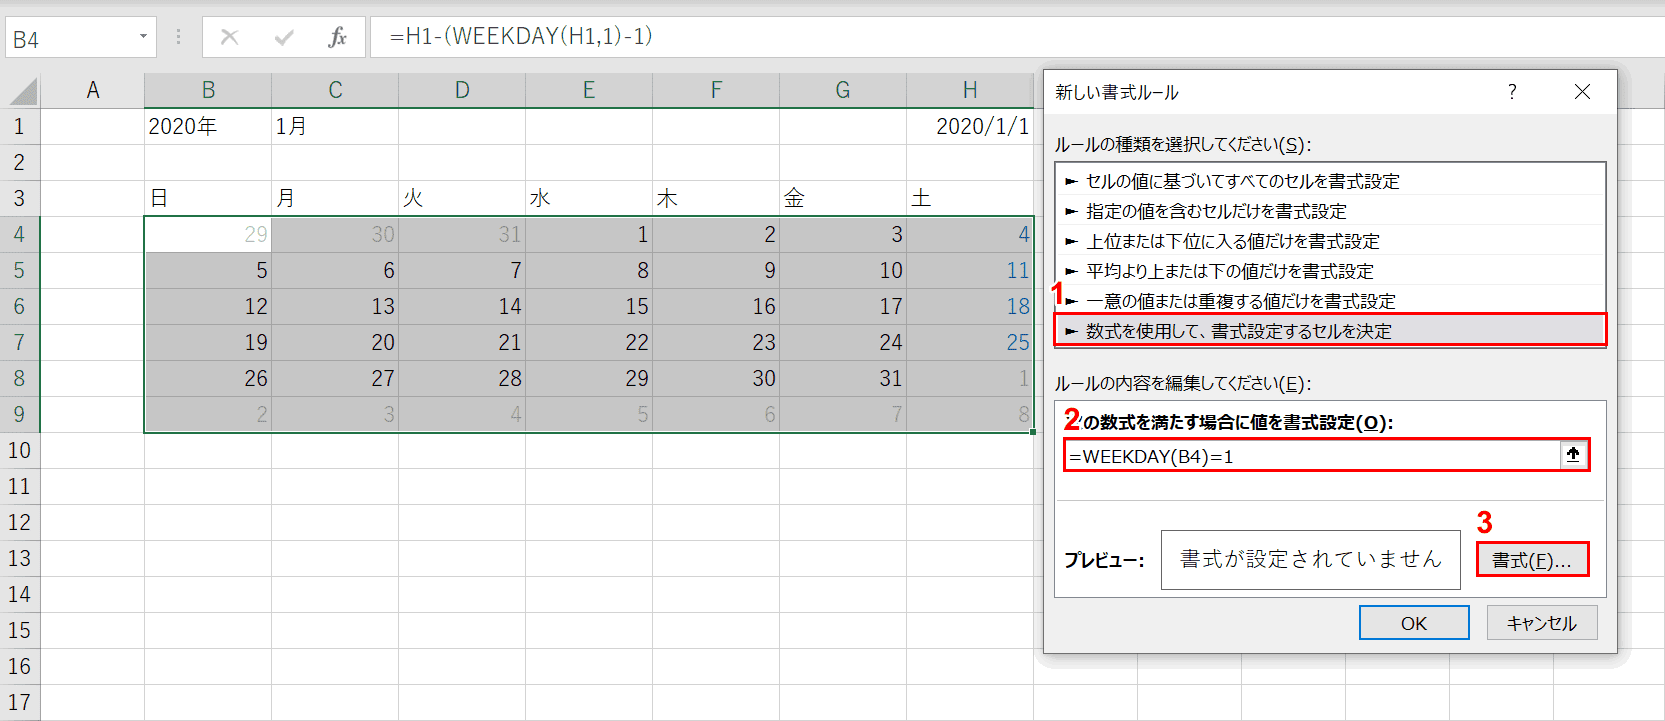Click the 土 weekday header cell
1665x721 pixels.
(x=970, y=198)
